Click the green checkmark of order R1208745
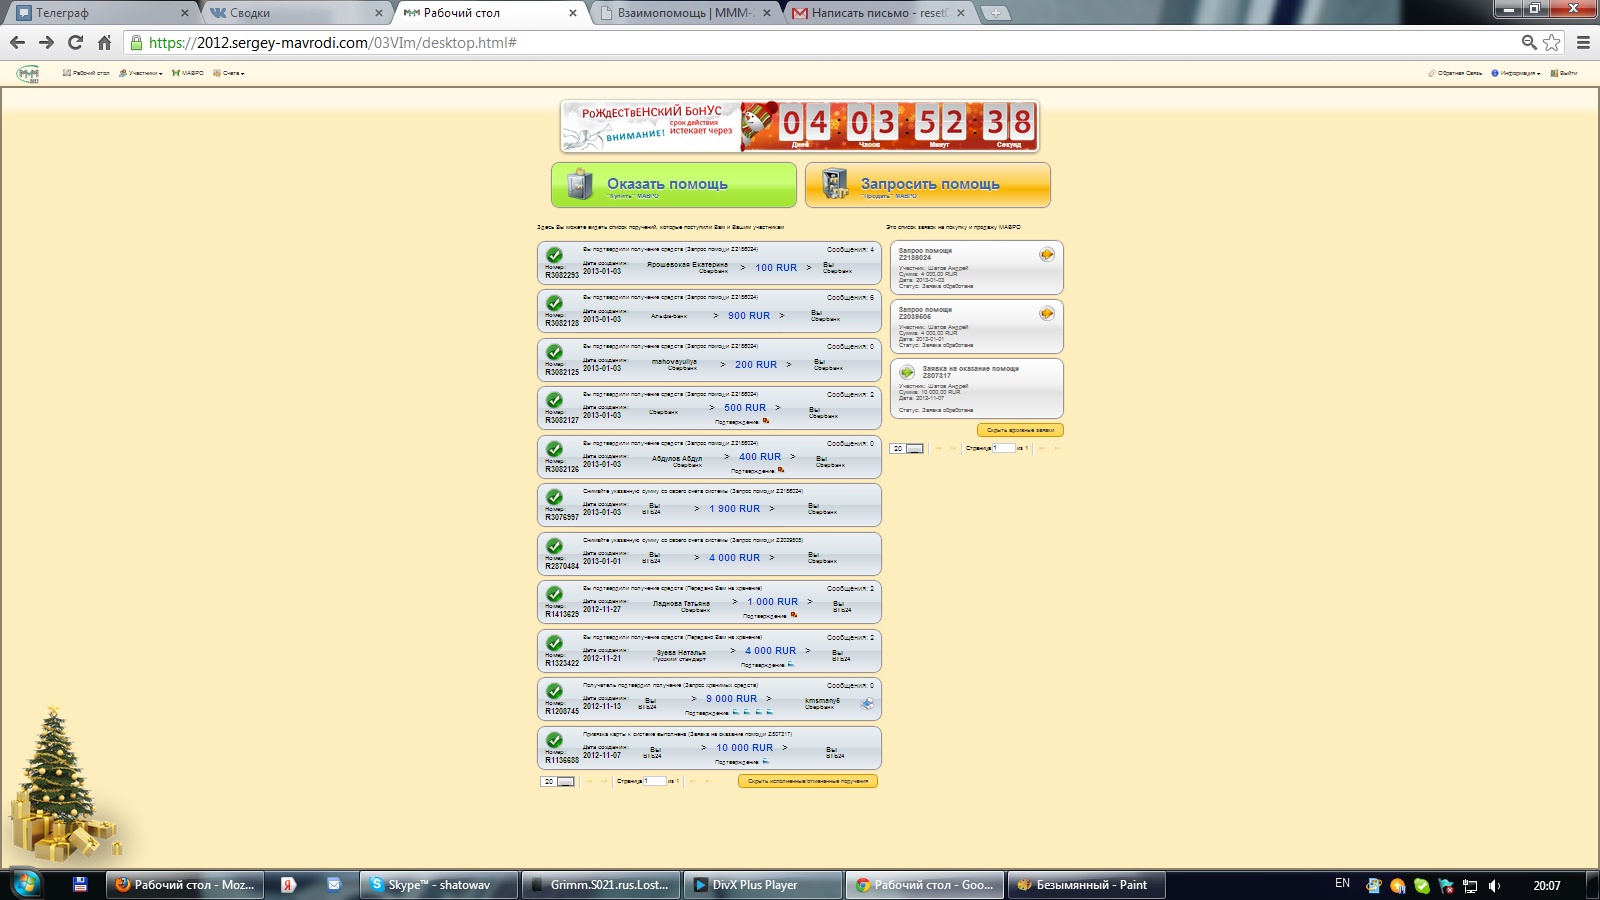Viewport: 1600px width, 900px height. coord(554,691)
